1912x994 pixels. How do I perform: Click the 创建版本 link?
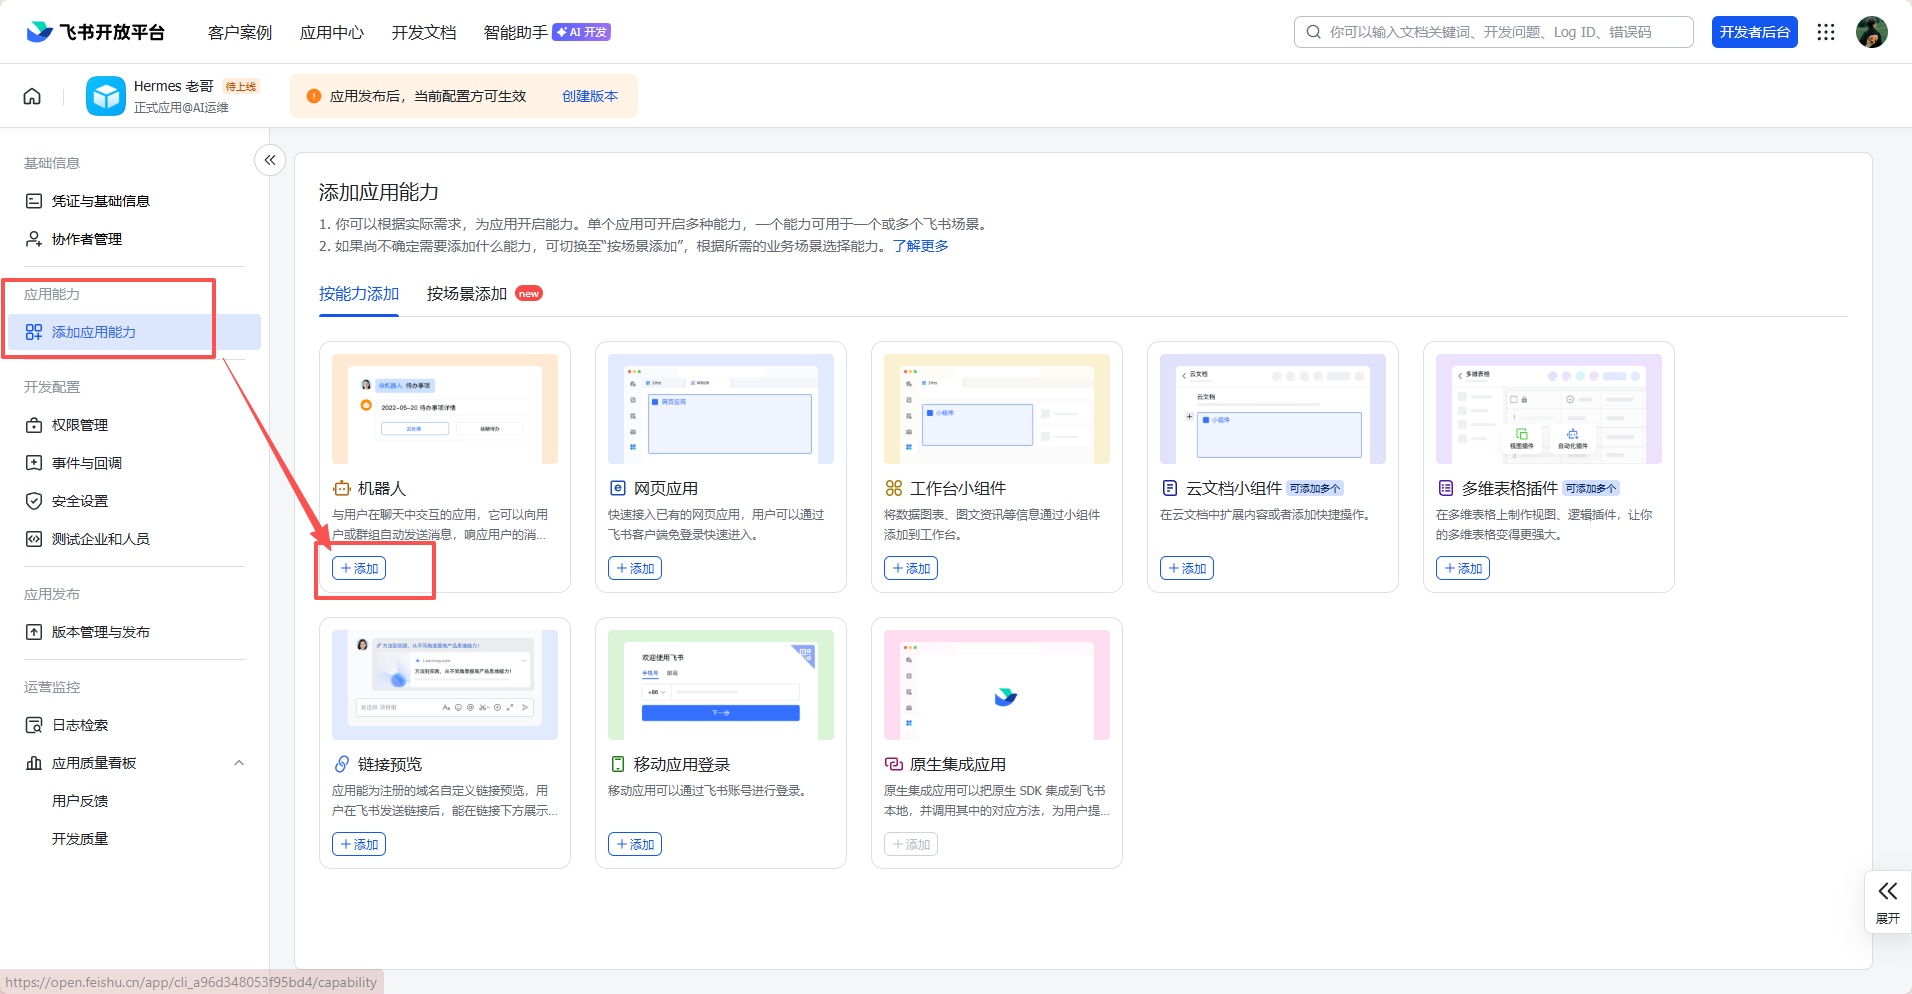pos(590,96)
